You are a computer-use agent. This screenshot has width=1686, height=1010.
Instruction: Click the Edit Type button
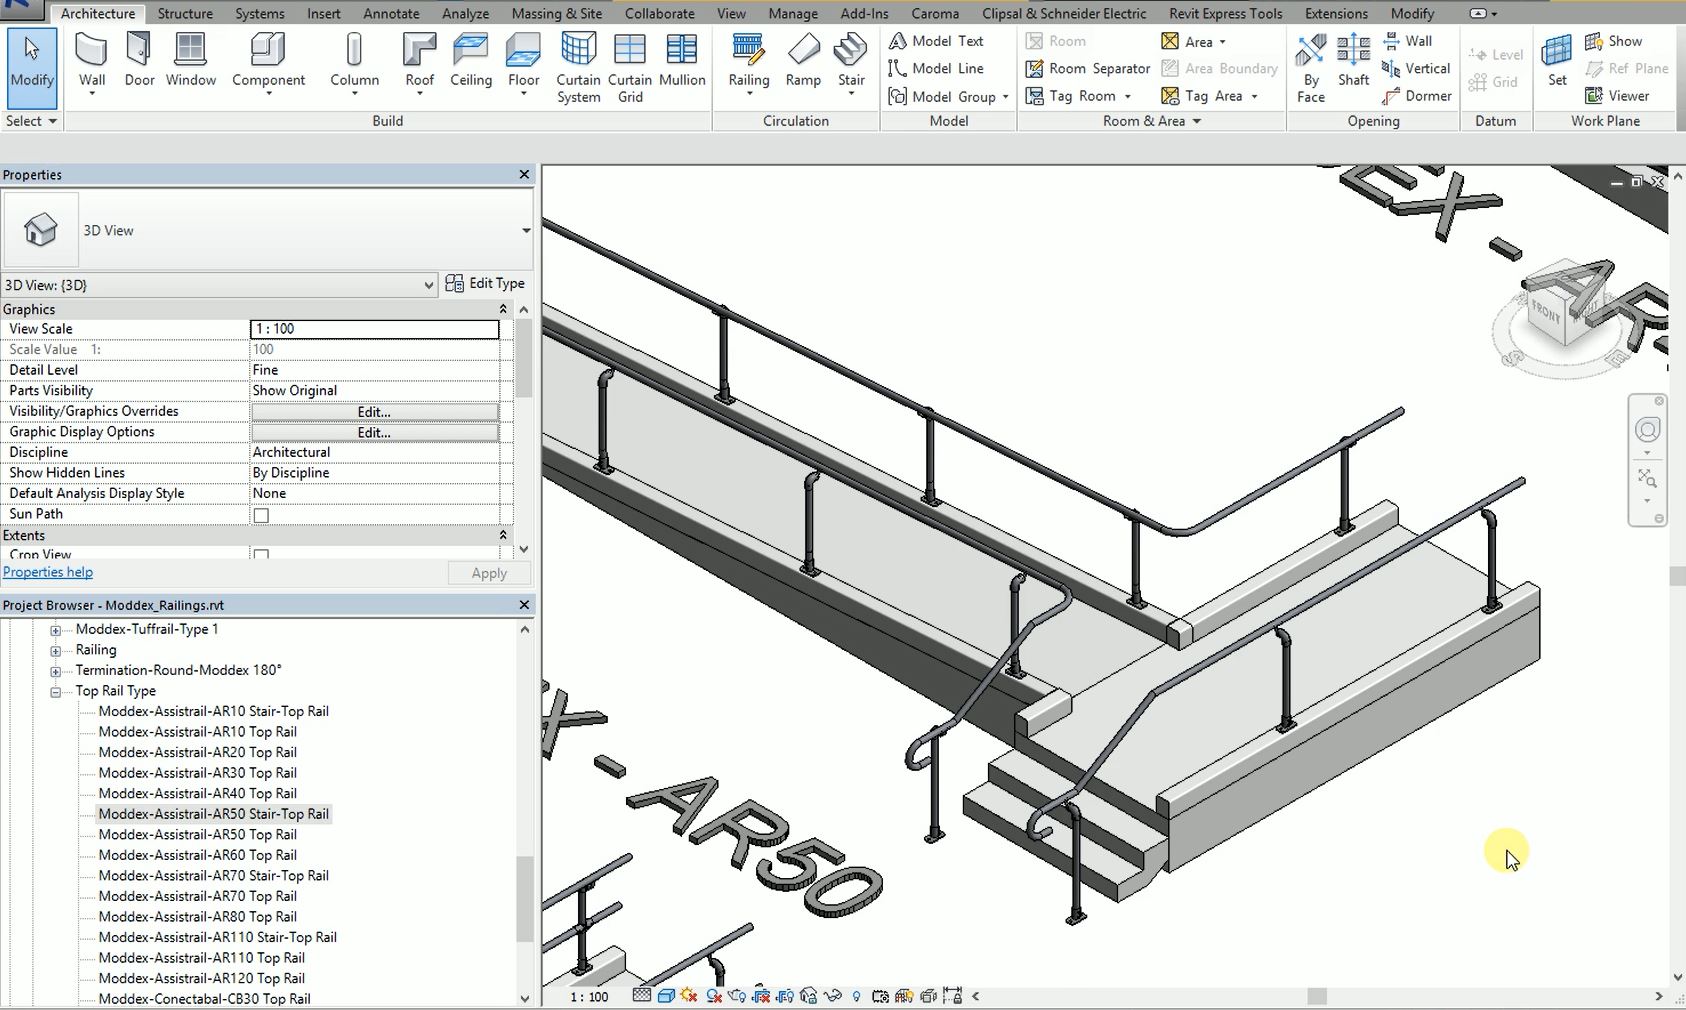(x=485, y=283)
